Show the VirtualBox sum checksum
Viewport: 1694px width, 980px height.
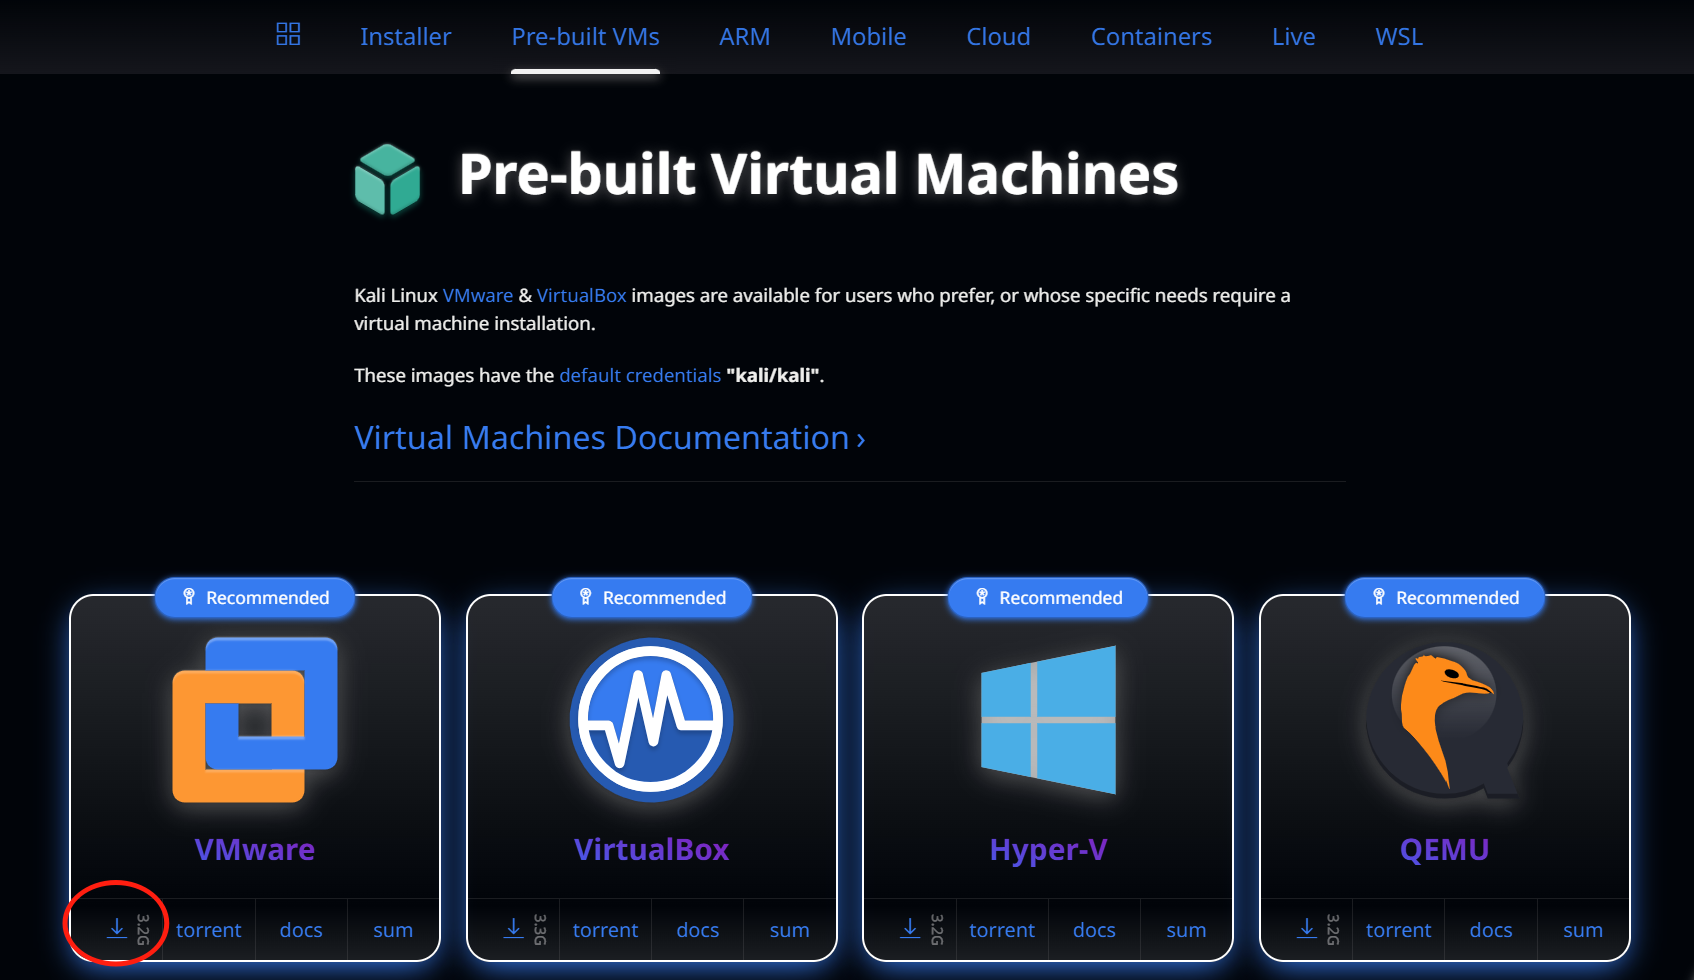point(790,930)
